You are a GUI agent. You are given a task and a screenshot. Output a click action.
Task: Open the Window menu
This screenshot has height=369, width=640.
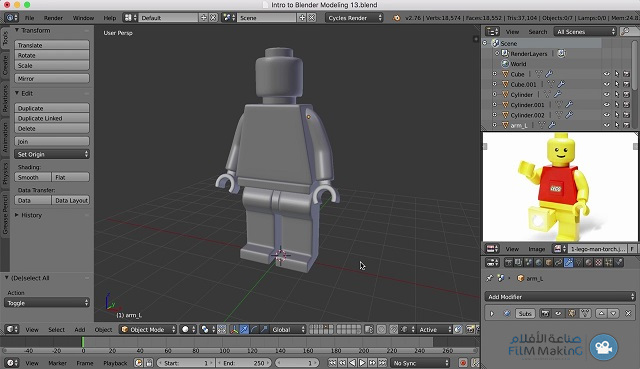point(83,18)
